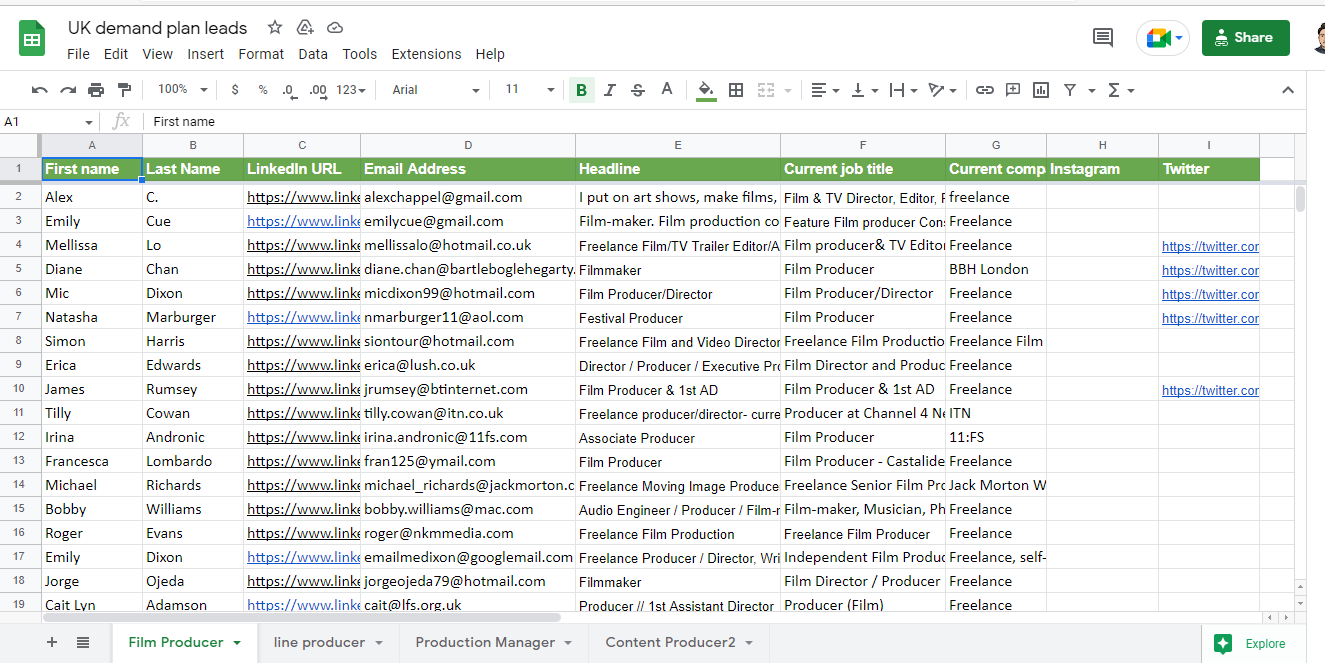Image resolution: width=1325 pixels, height=663 pixels.
Task: Click the insert link icon
Action: (x=985, y=90)
